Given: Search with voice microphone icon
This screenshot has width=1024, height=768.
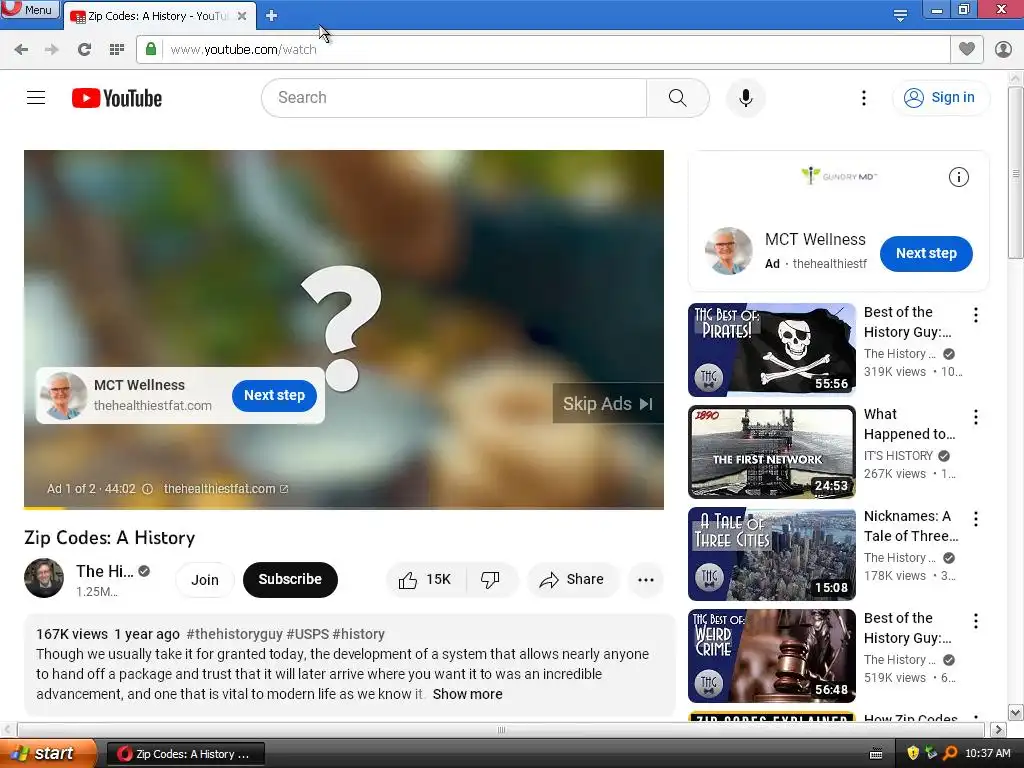Looking at the screenshot, I should coord(746,98).
